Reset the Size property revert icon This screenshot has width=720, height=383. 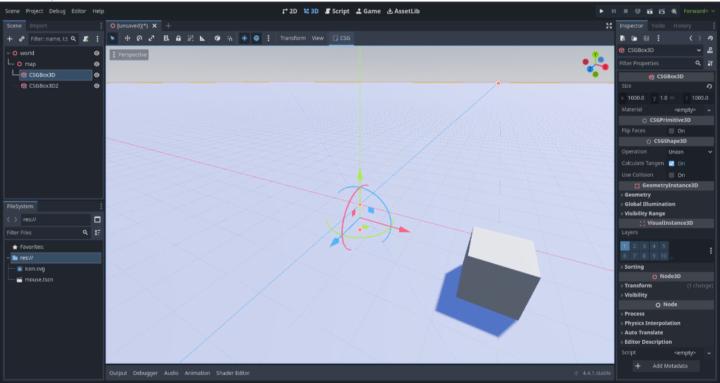click(x=709, y=86)
